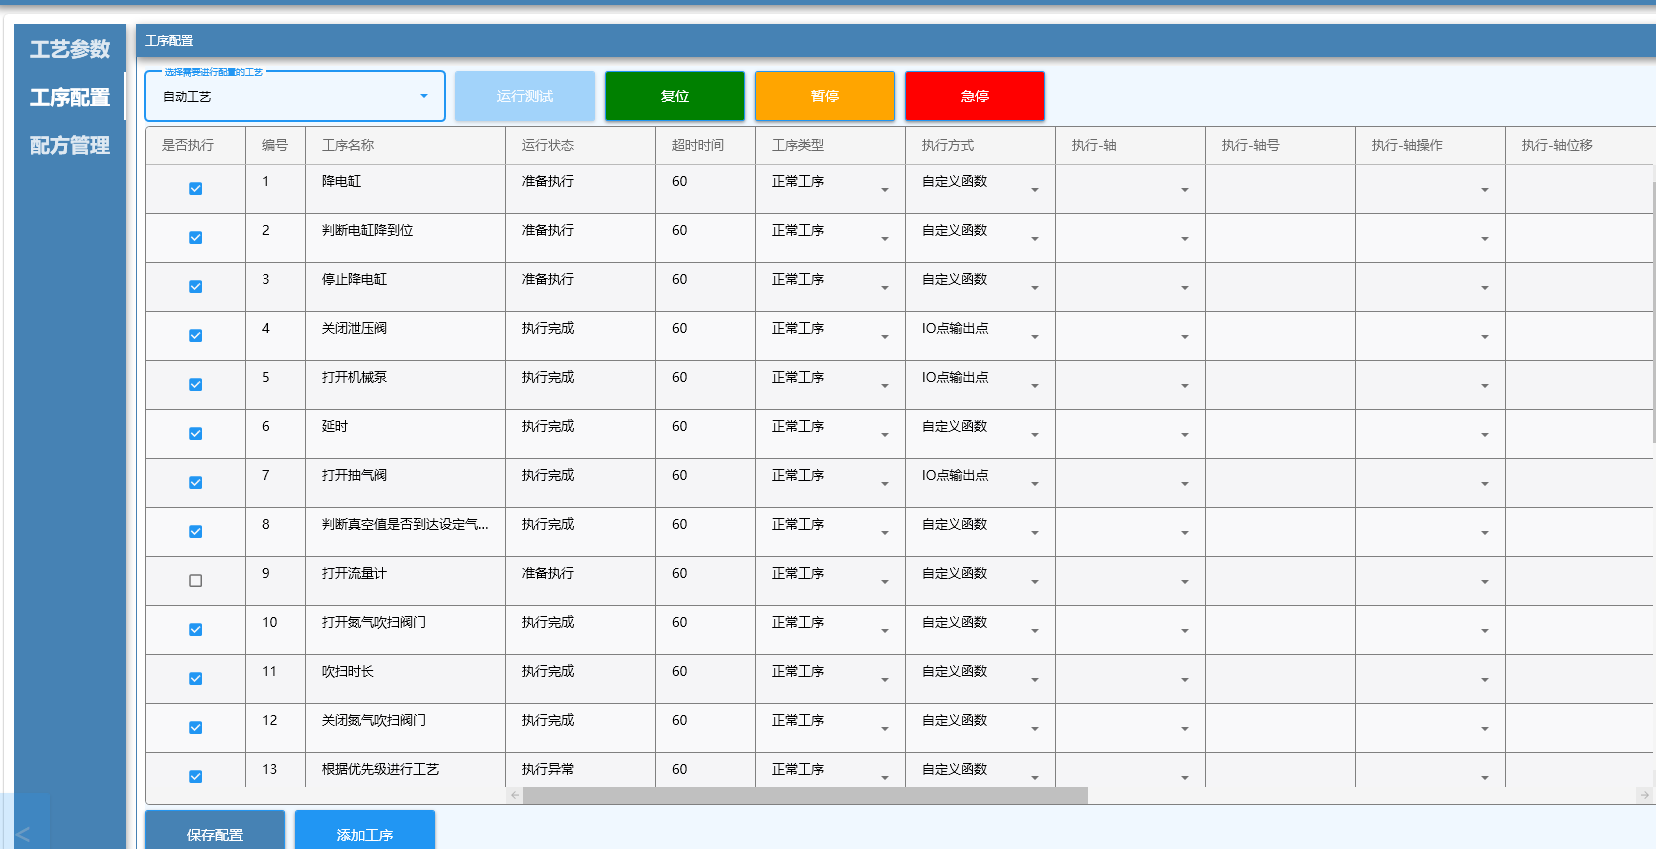Click name cell 根据优先级进行工艺
This screenshot has width=1656, height=849.
coord(380,769)
